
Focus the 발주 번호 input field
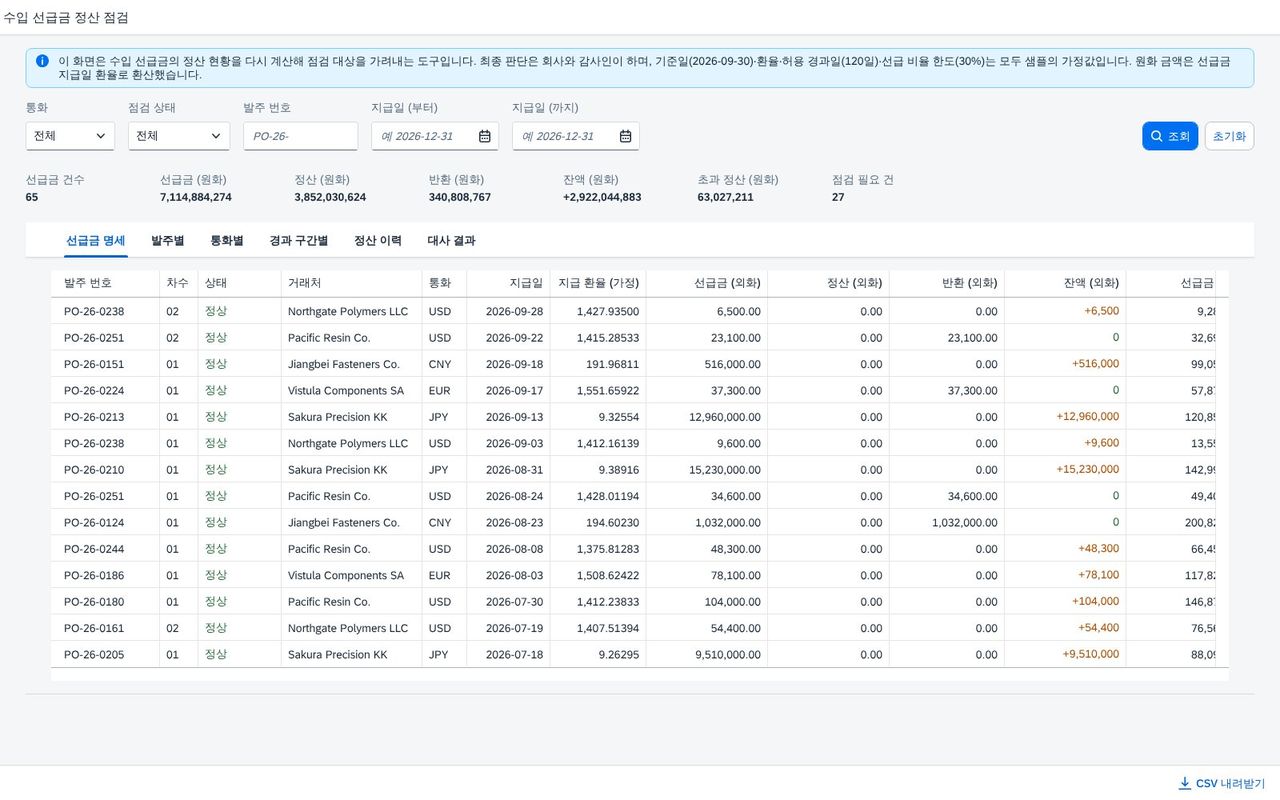tap(301, 136)
